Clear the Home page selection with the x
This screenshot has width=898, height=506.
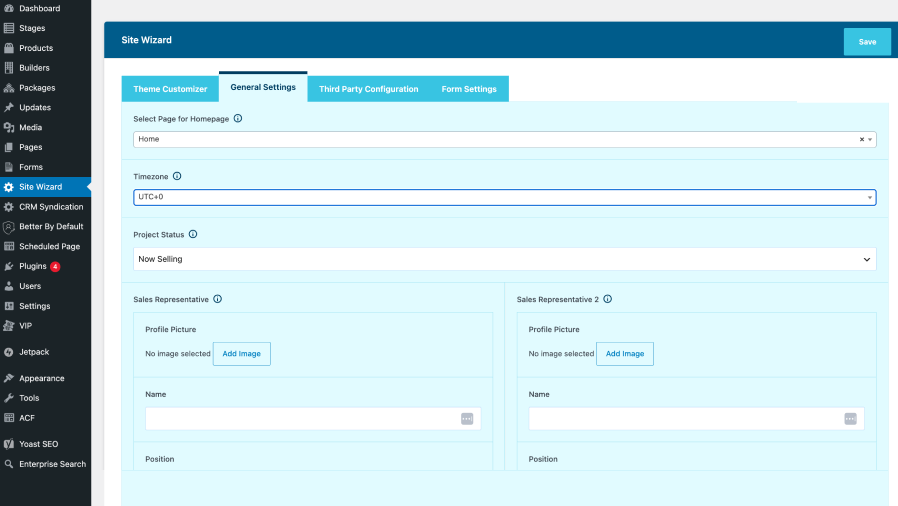[x=861, y=139]
